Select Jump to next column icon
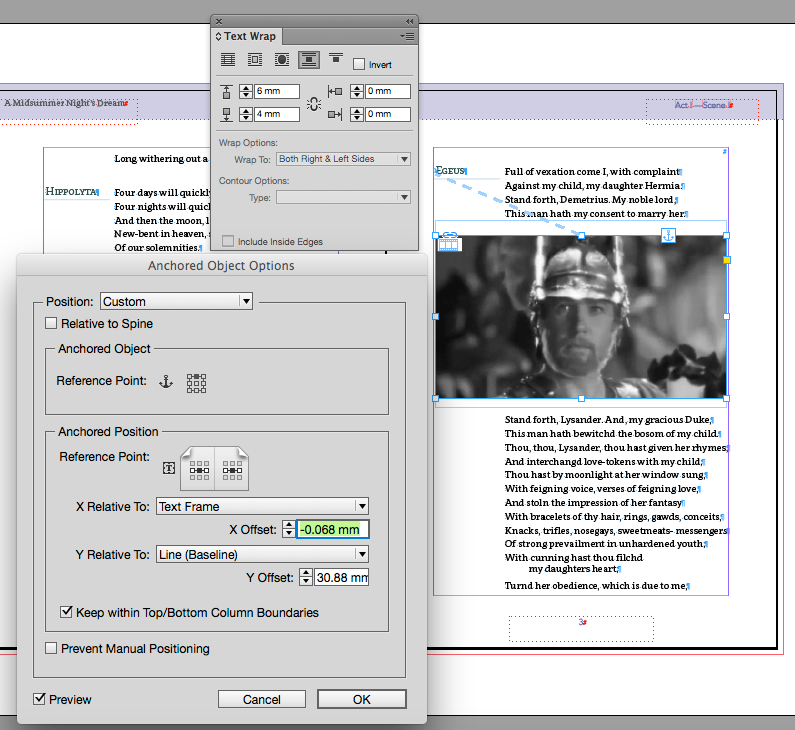This screenshot has width=795, height=730. click(336, 58)
